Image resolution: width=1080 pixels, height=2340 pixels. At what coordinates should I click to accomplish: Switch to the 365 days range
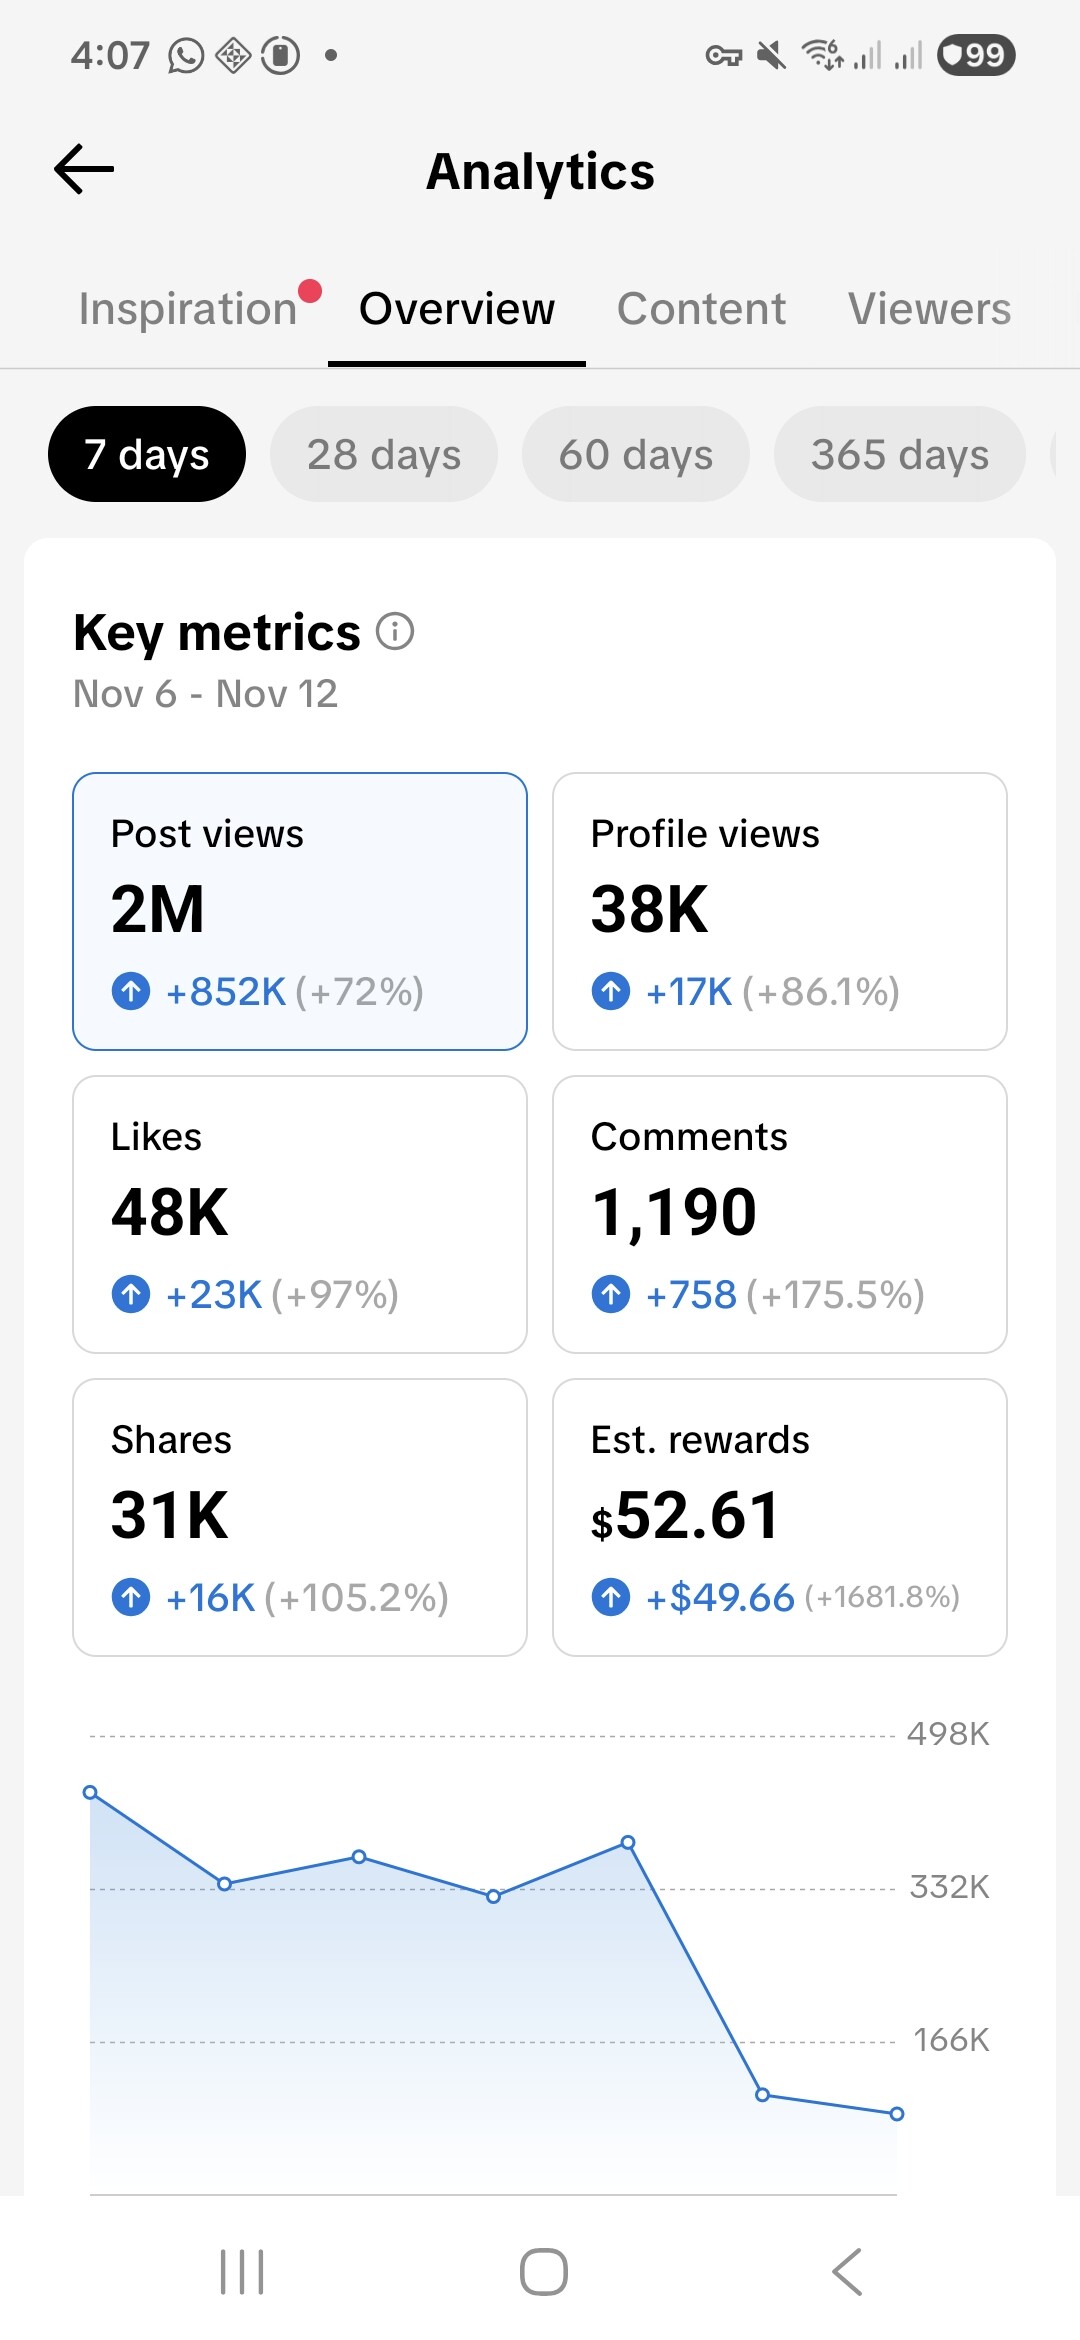click(900, 455)
